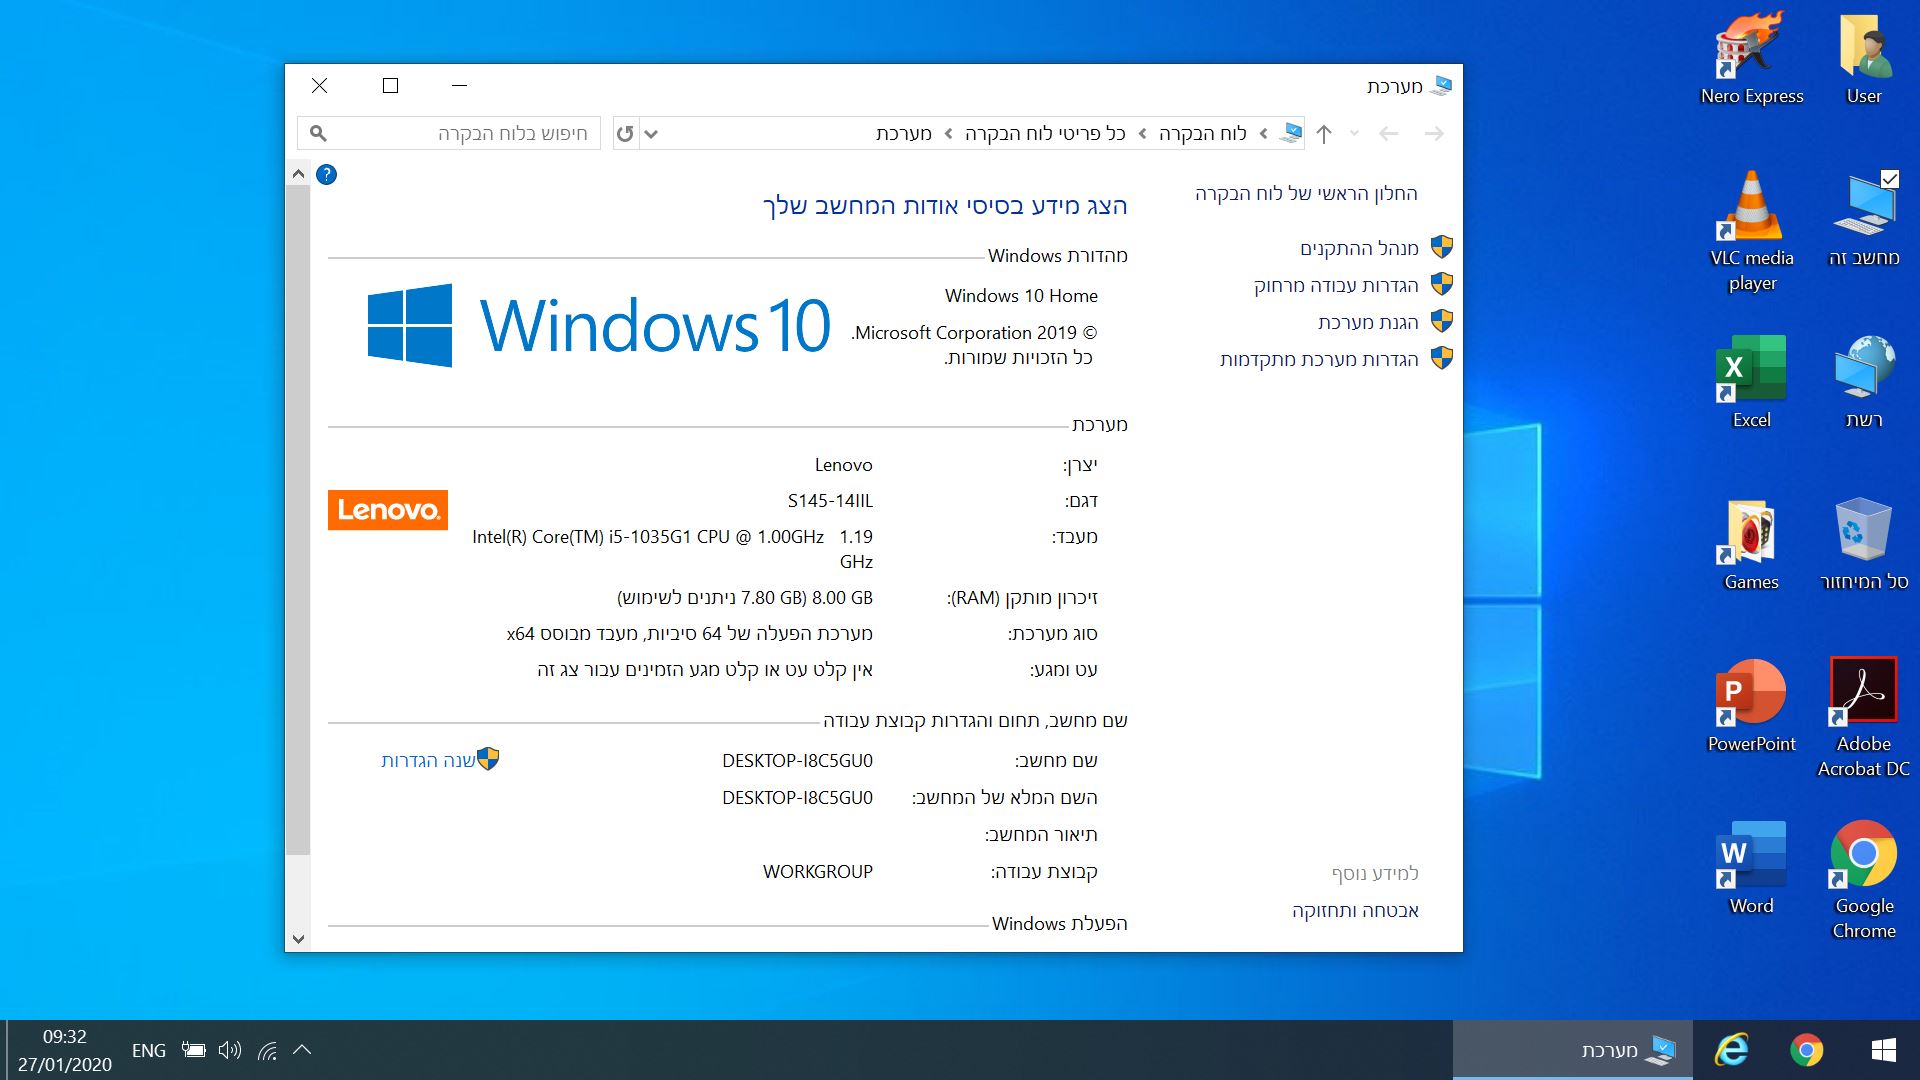
Task: Expand chevron after לוח הבקרה breadcrumb
Action: coord(1143,134)
